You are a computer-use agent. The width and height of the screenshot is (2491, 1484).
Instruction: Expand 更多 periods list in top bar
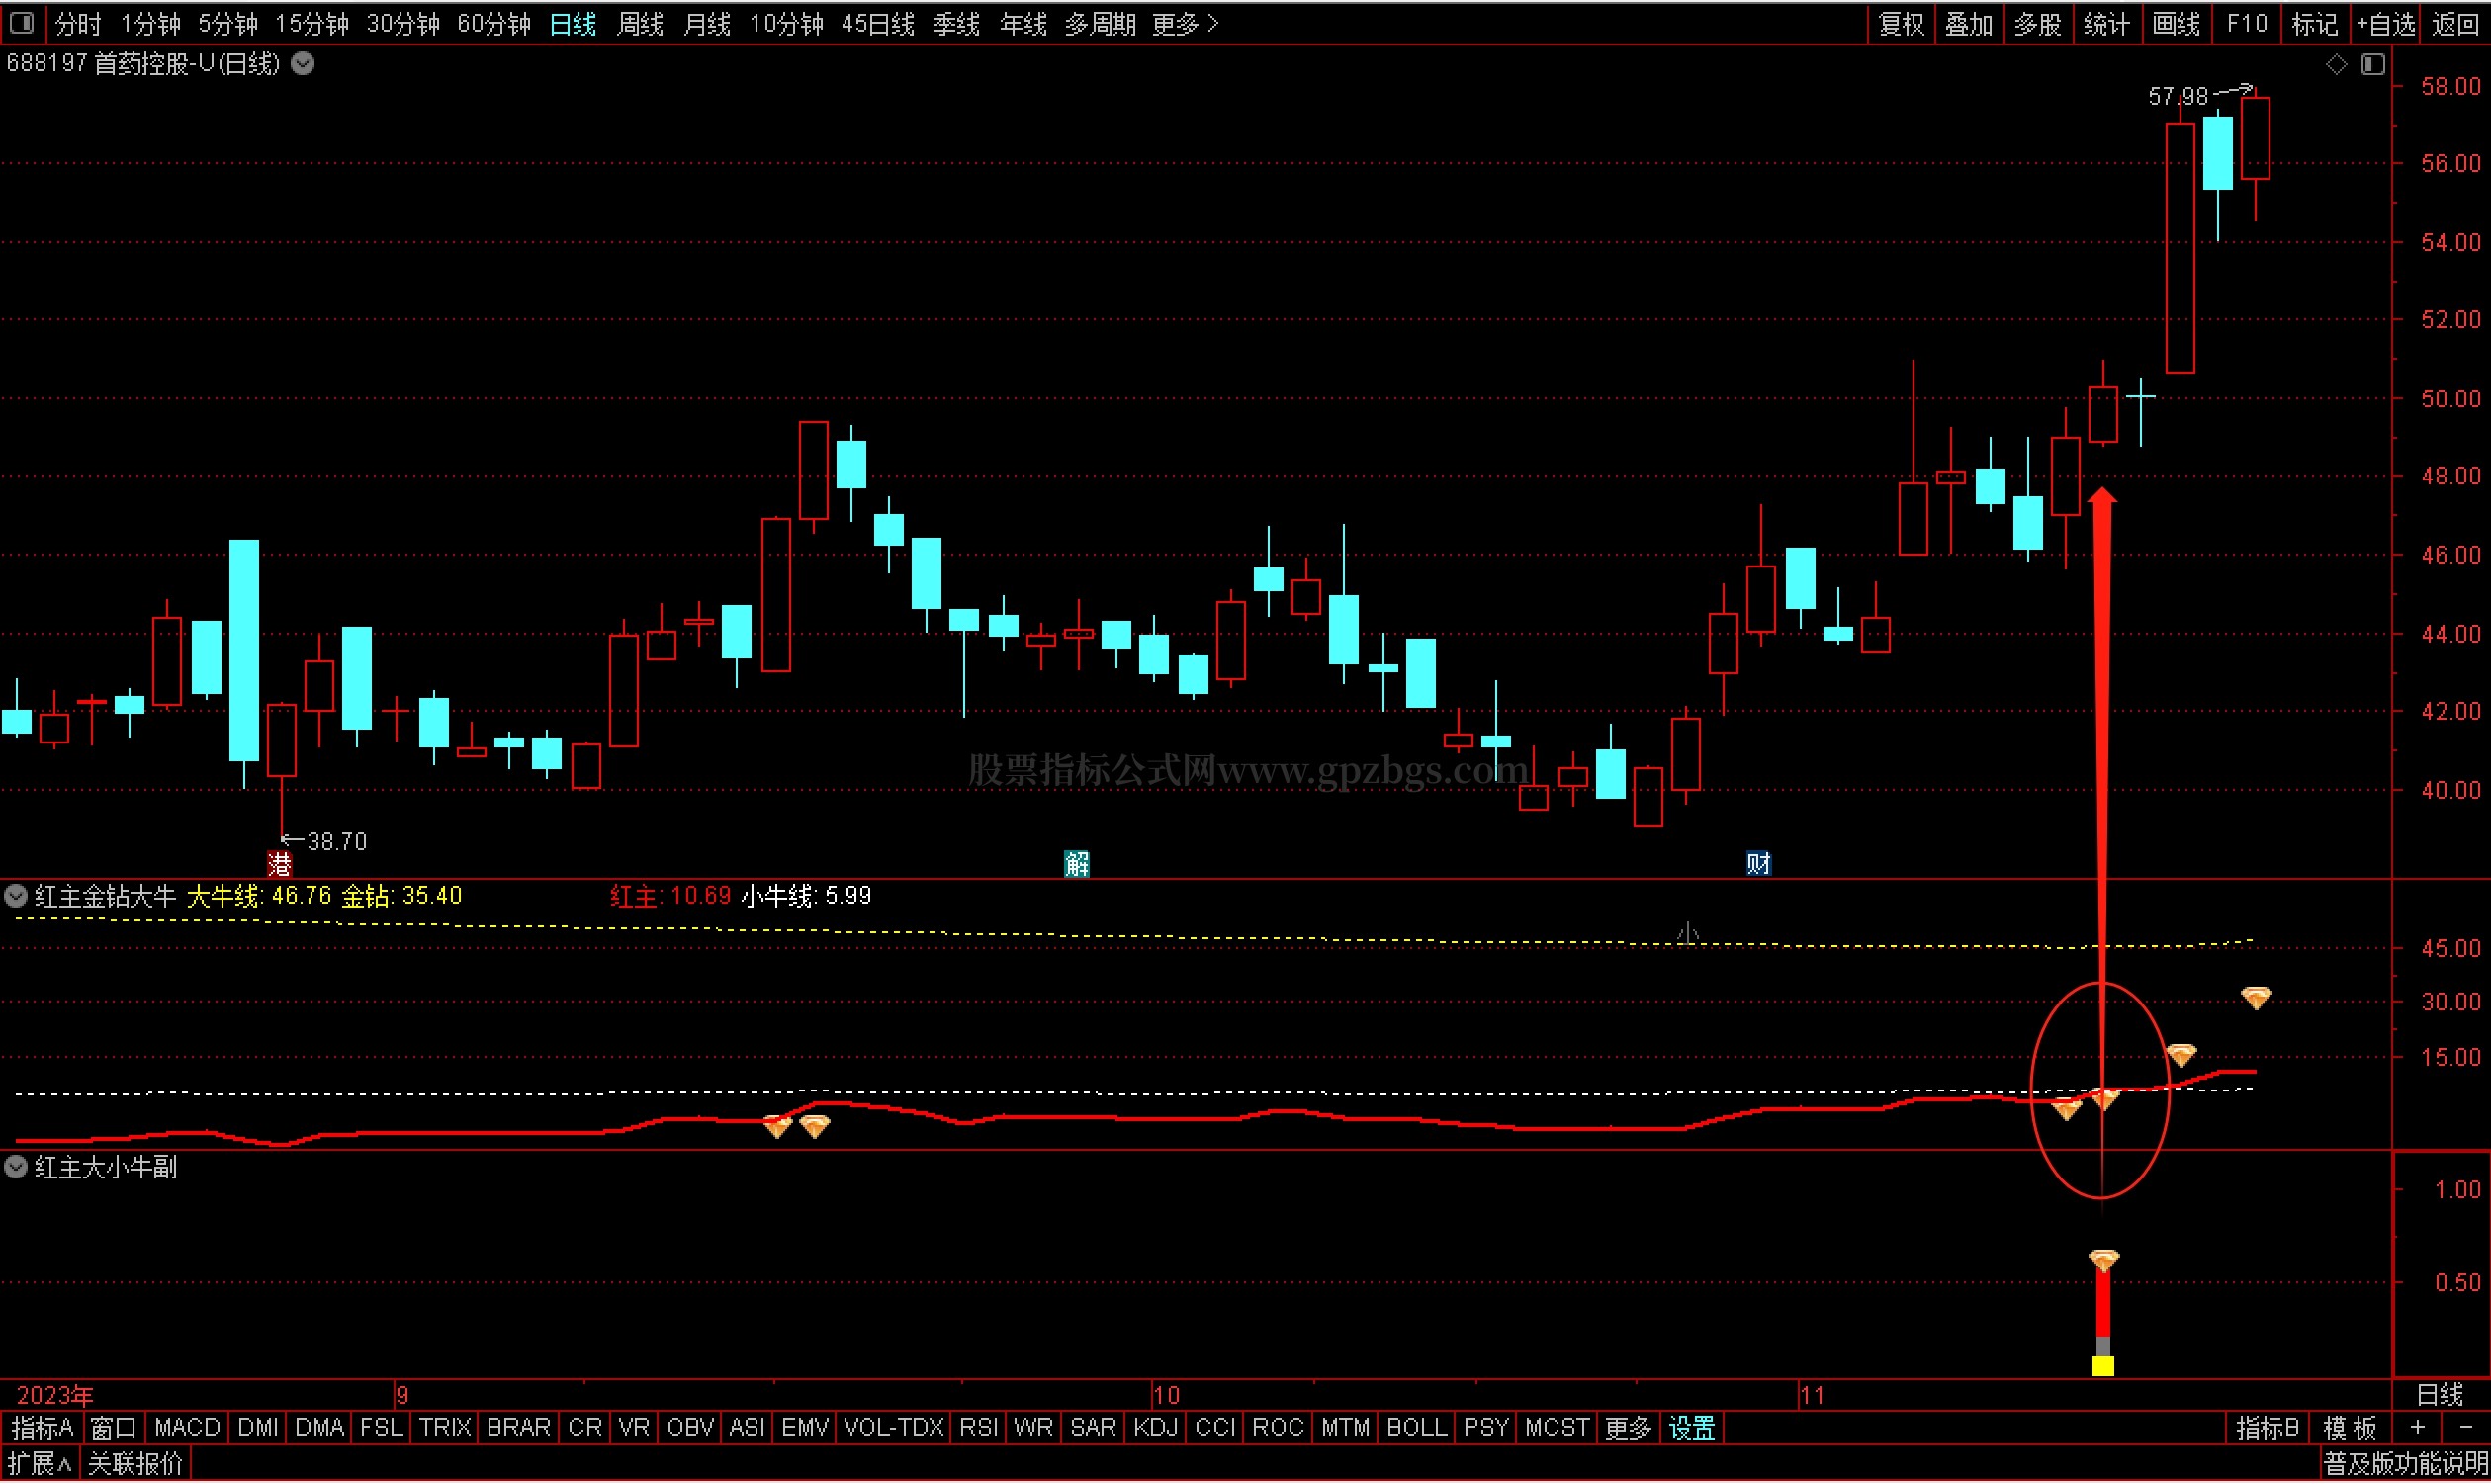[x=1186, y=23]
